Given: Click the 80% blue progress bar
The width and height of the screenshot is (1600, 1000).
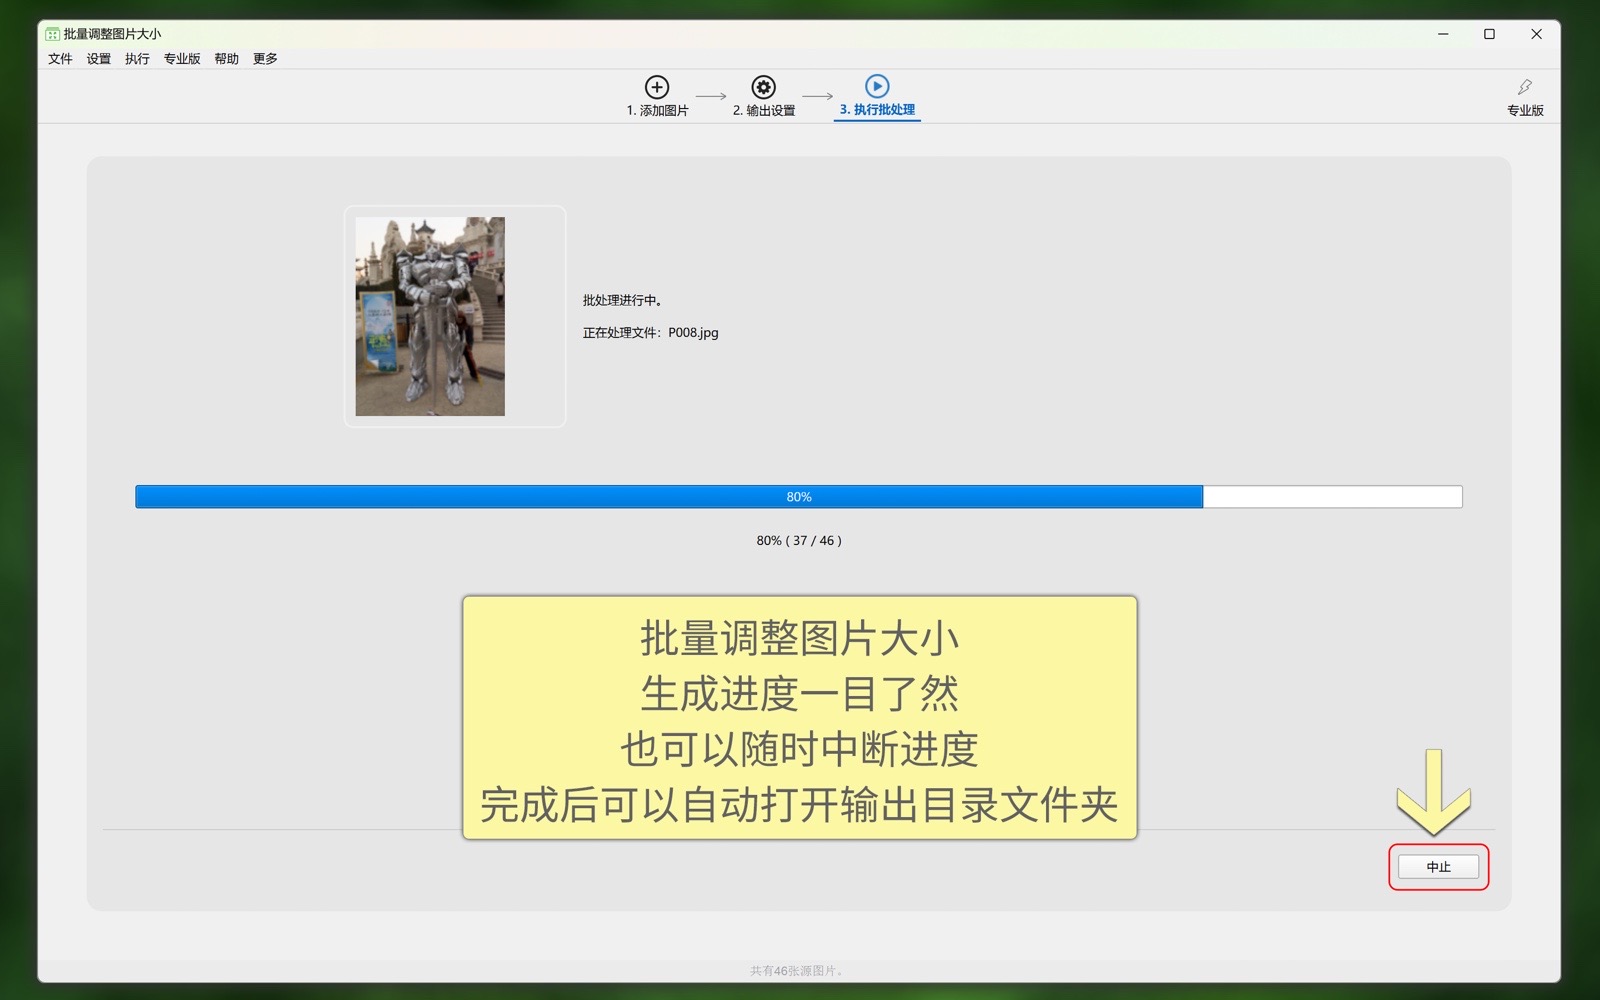Looking at the screenshot, I should (799, 497).
